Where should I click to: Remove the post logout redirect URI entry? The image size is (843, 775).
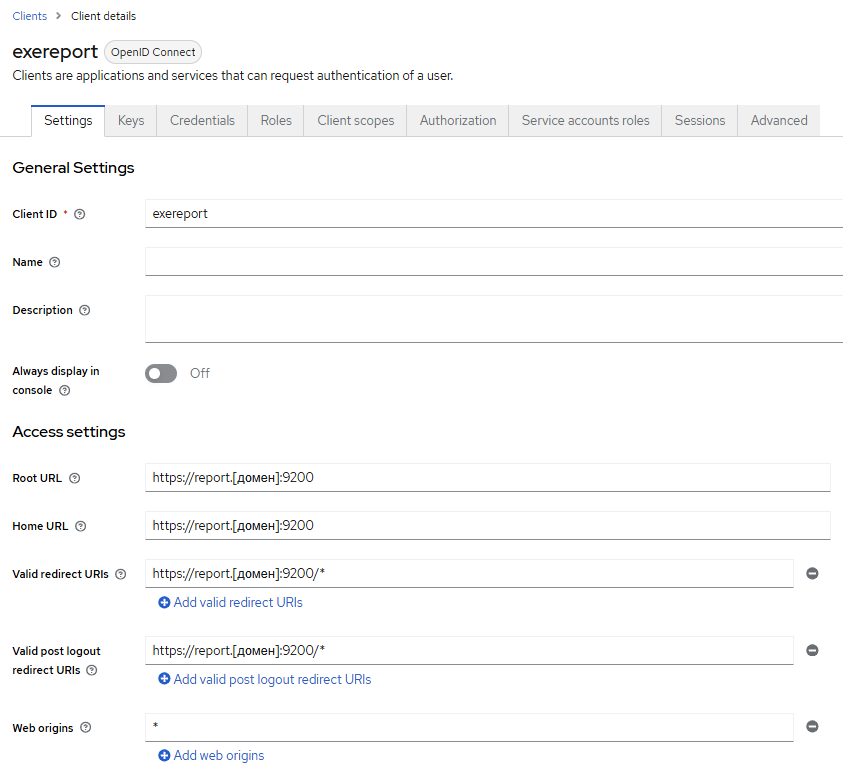[x=812, y=650]
